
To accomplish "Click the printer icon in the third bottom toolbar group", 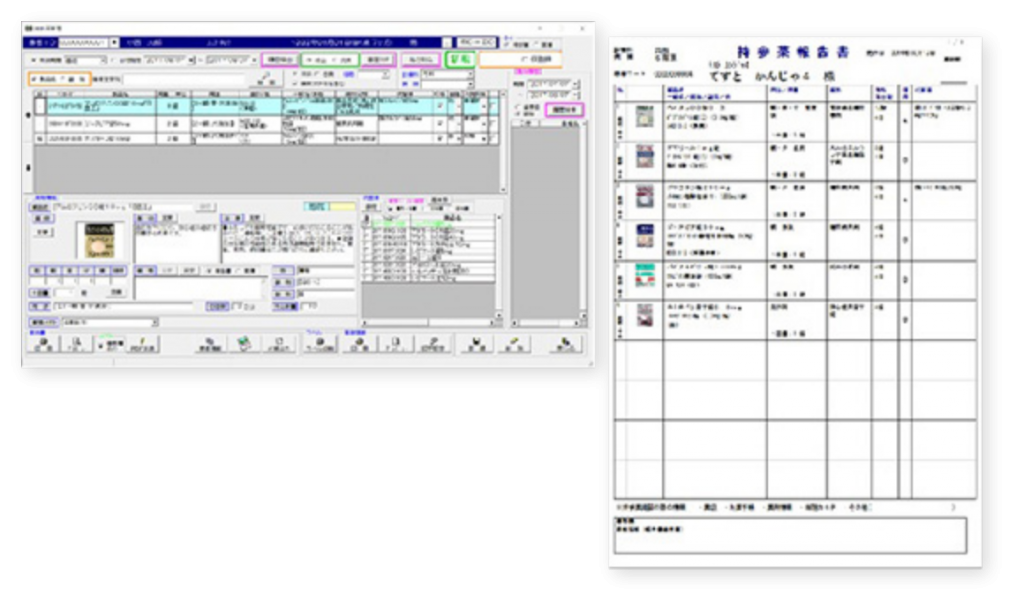I will click(x=360, y=344).
